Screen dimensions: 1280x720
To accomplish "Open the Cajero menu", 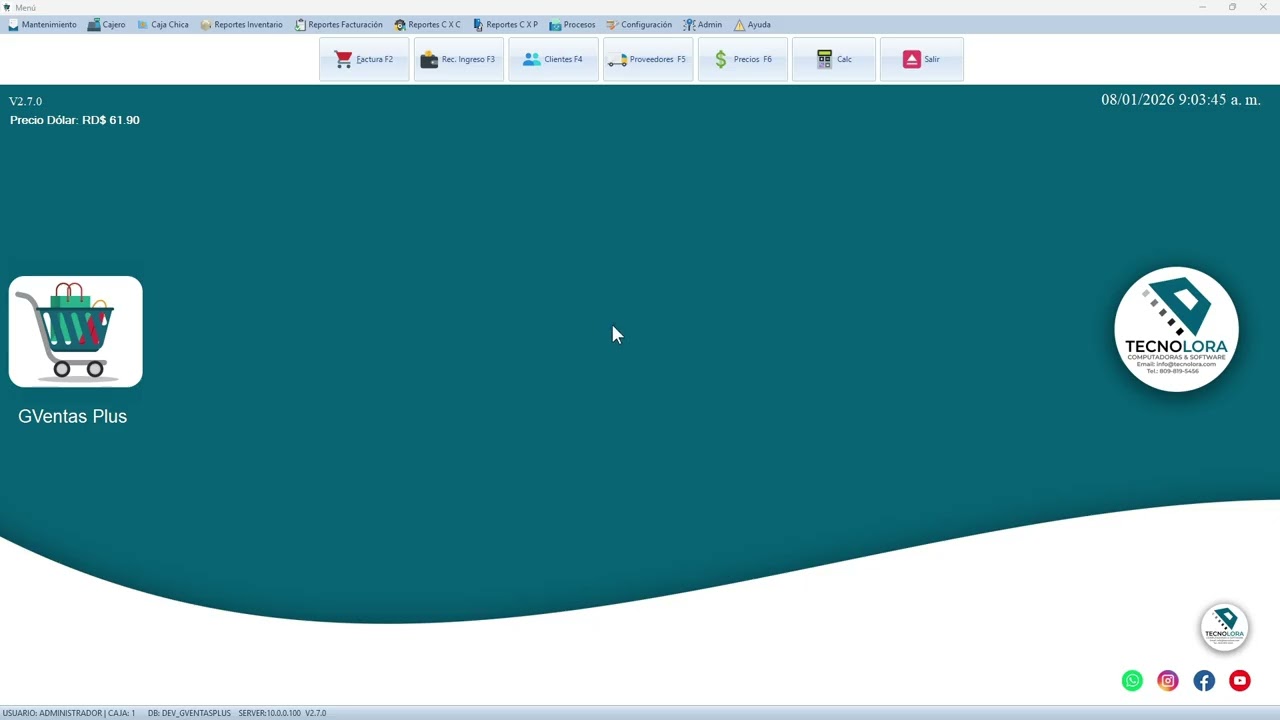I will (x=106, y=25).
